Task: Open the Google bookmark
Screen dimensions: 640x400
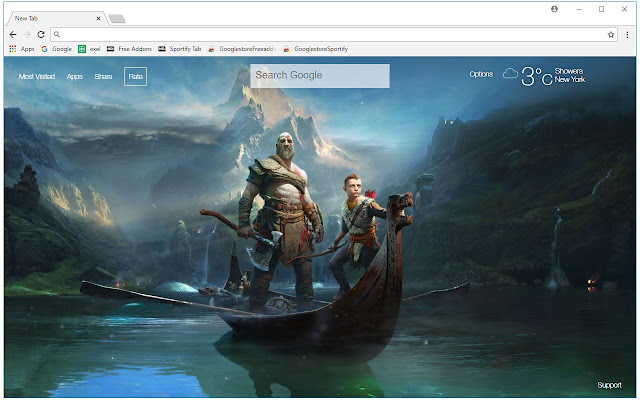Action: (57, 49)
